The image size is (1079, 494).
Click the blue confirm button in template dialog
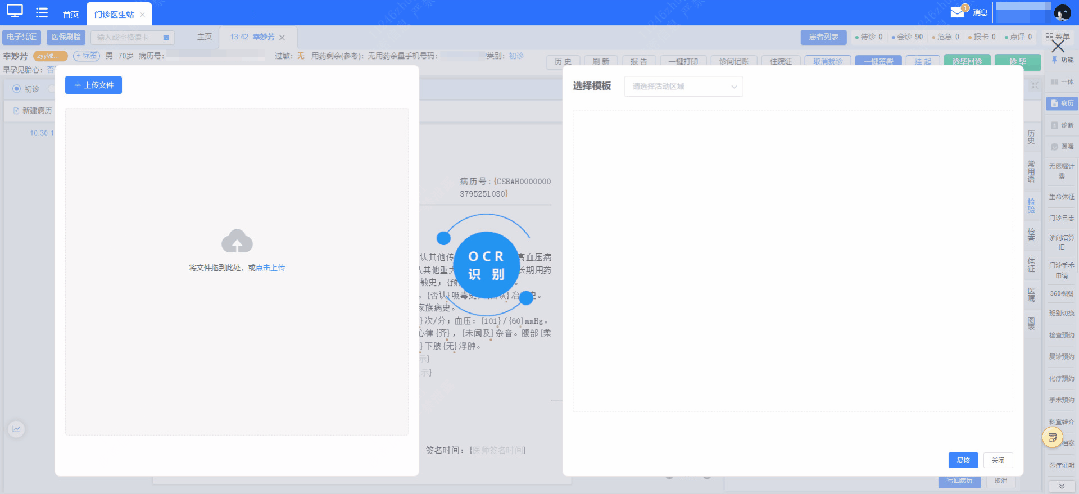962,460
